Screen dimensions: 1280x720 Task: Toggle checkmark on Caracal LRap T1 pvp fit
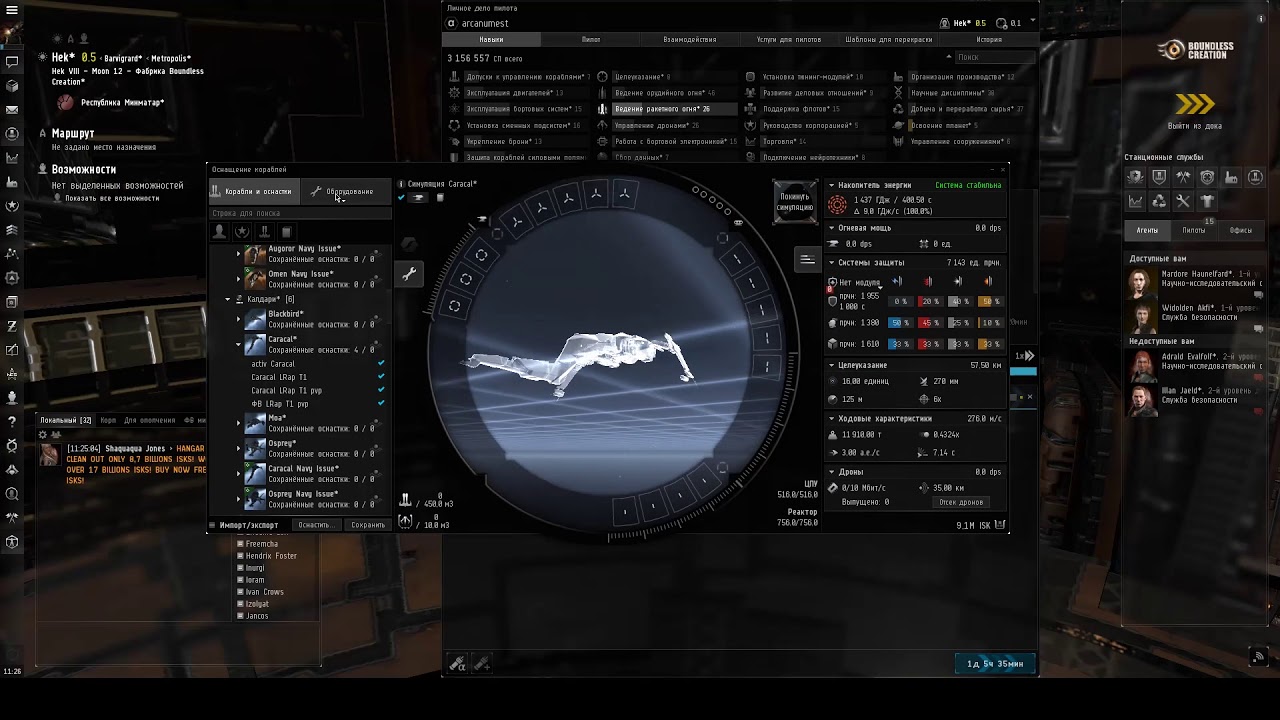pos(381,390)
